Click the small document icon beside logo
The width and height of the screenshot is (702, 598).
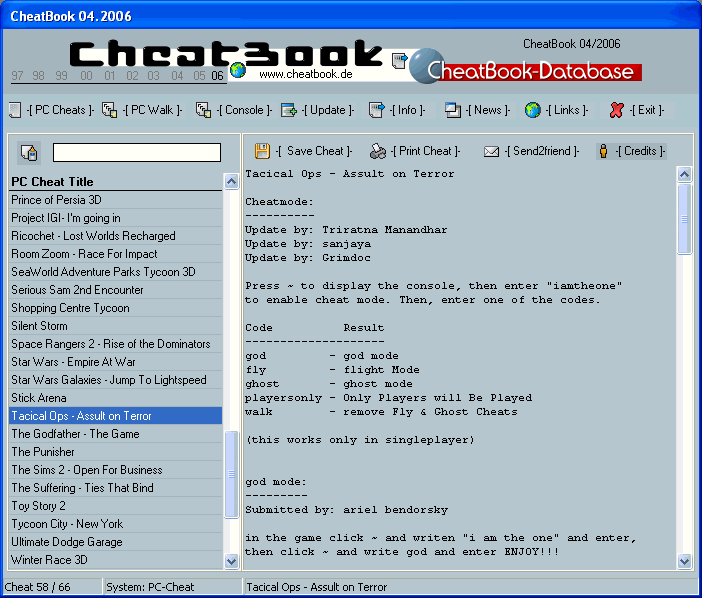(x=399, y=61)
